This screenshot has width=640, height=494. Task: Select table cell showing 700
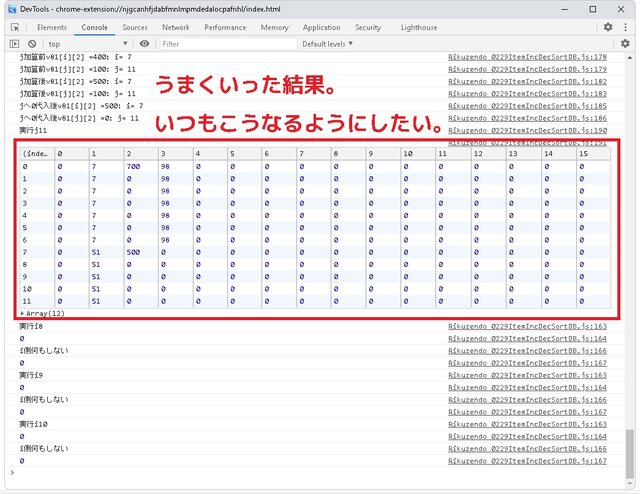coord(141,167)
